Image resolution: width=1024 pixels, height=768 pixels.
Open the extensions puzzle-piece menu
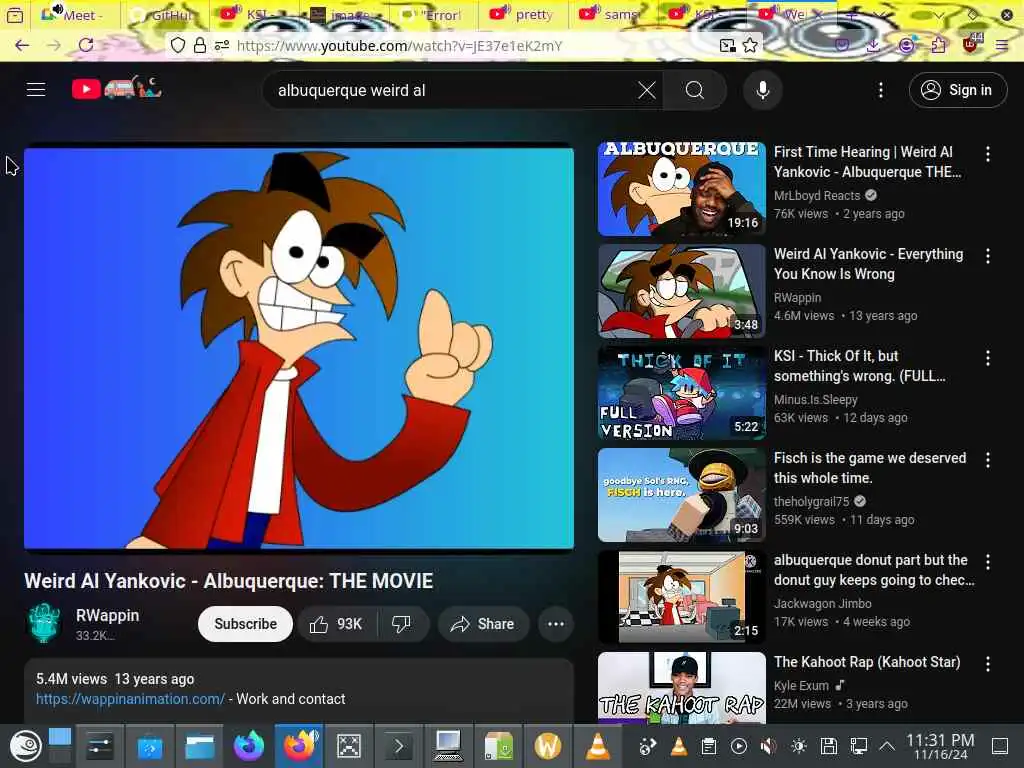(x=938, y=45)
